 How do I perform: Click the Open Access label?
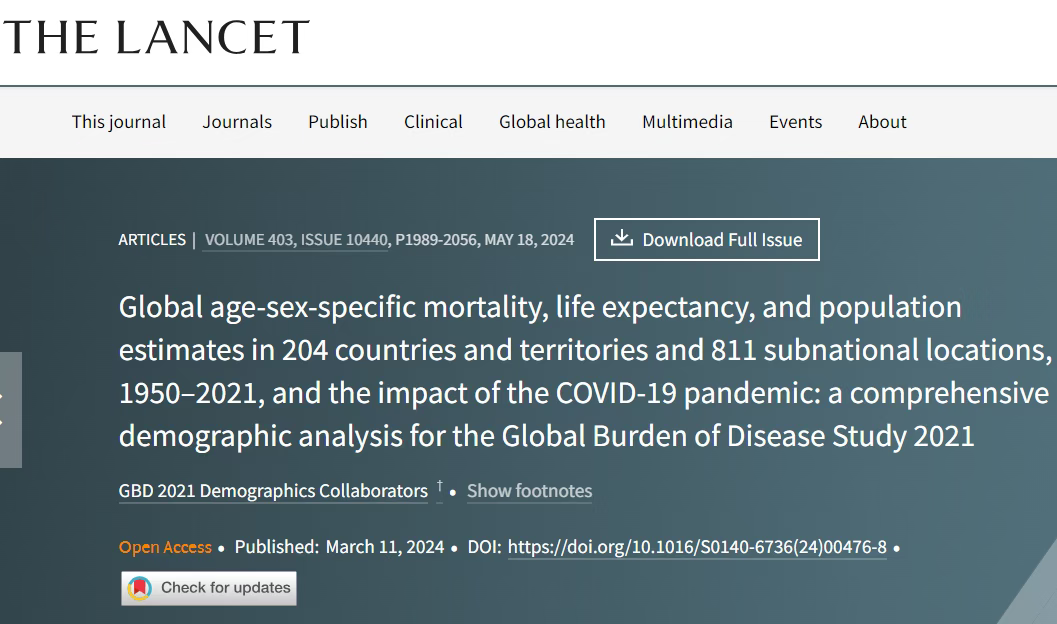pyautogui.click(x=165, y=547)
